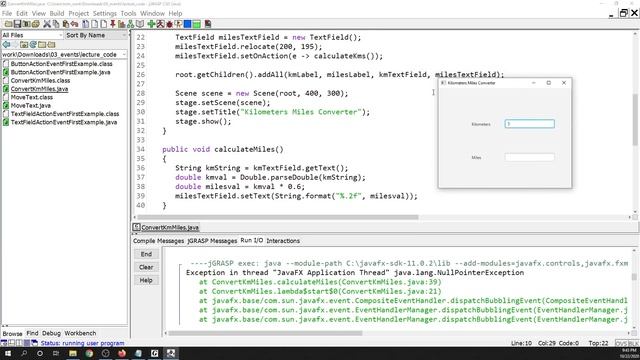
Task: Select the ConvertKmMiles.java editor tab
Action: pos(166,227)
